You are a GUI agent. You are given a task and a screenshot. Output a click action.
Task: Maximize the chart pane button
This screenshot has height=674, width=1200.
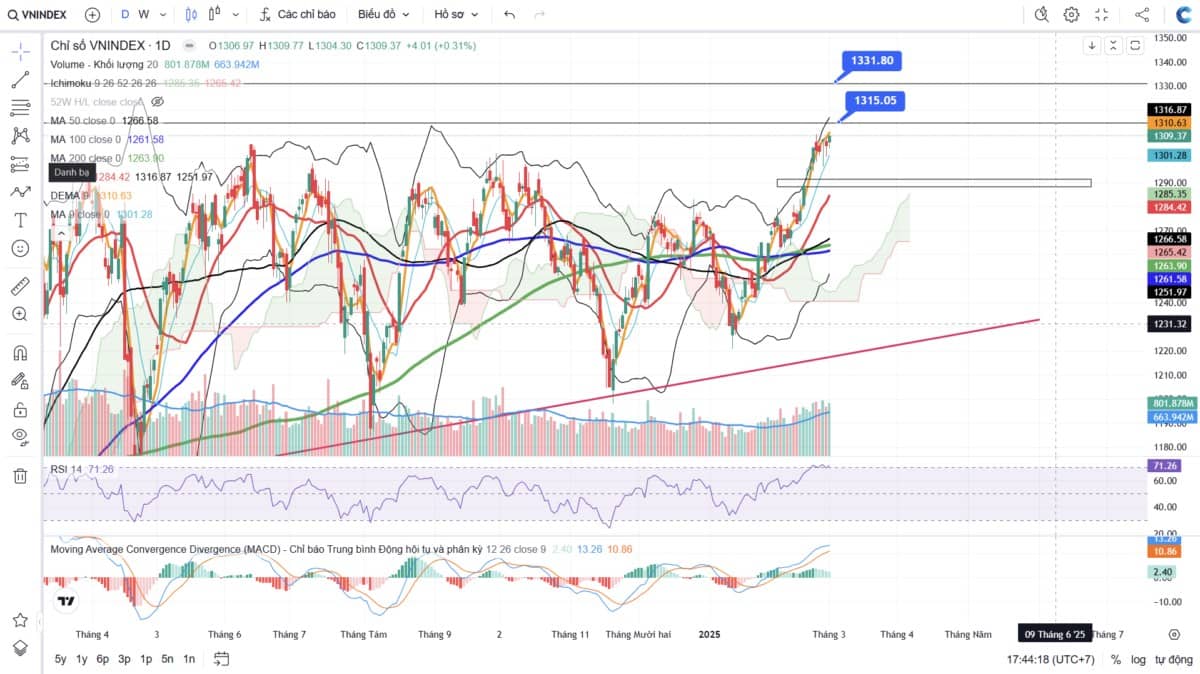[x=1136, y=46]
